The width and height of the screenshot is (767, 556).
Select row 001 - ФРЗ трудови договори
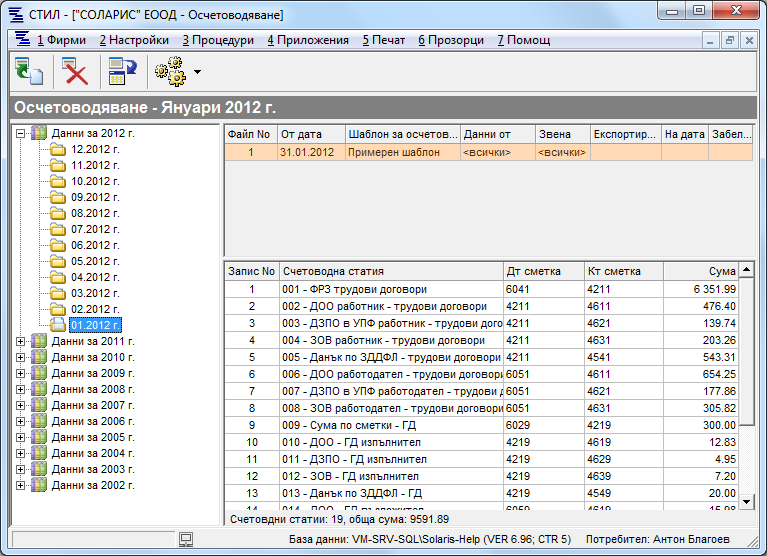[x=481, y=289]
